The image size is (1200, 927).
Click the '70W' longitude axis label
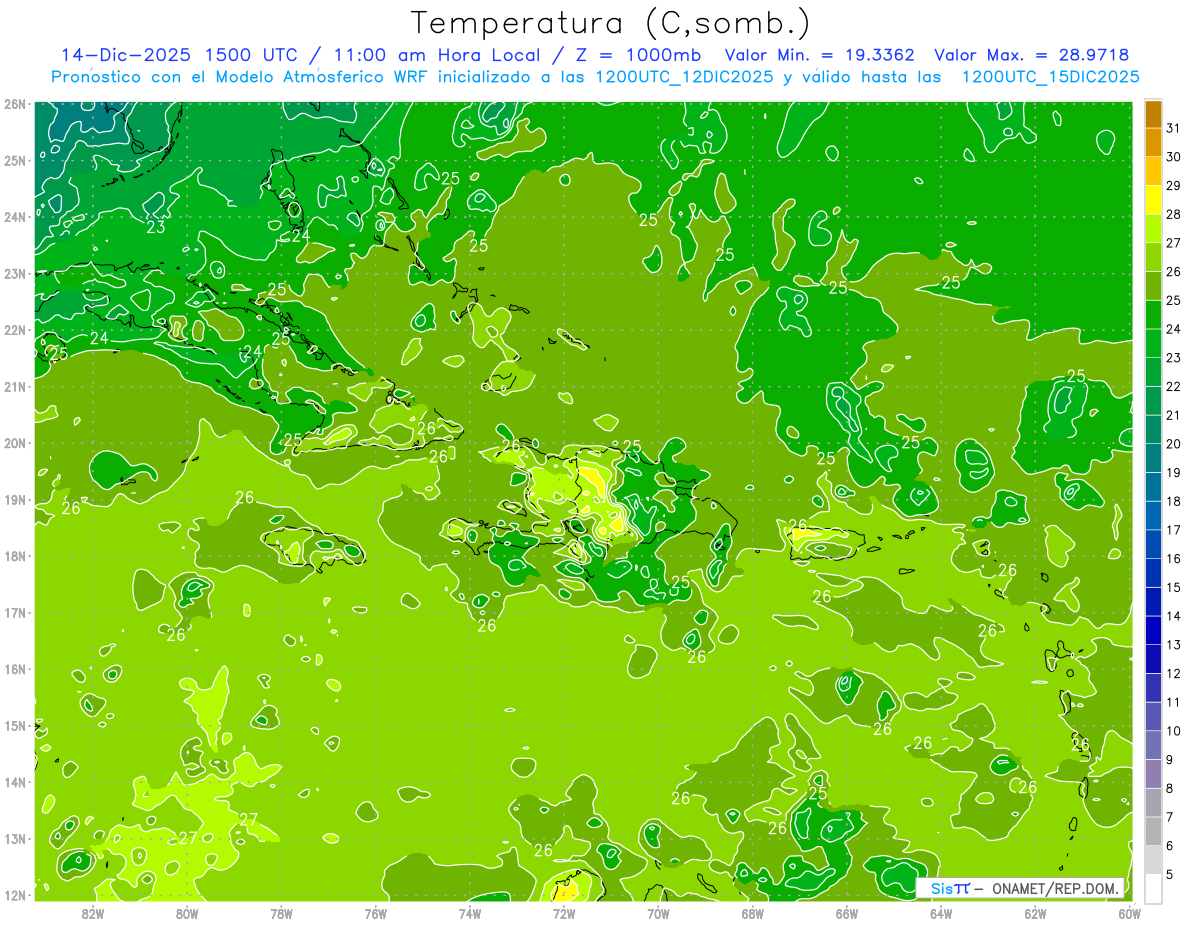(x=658, y=914)
